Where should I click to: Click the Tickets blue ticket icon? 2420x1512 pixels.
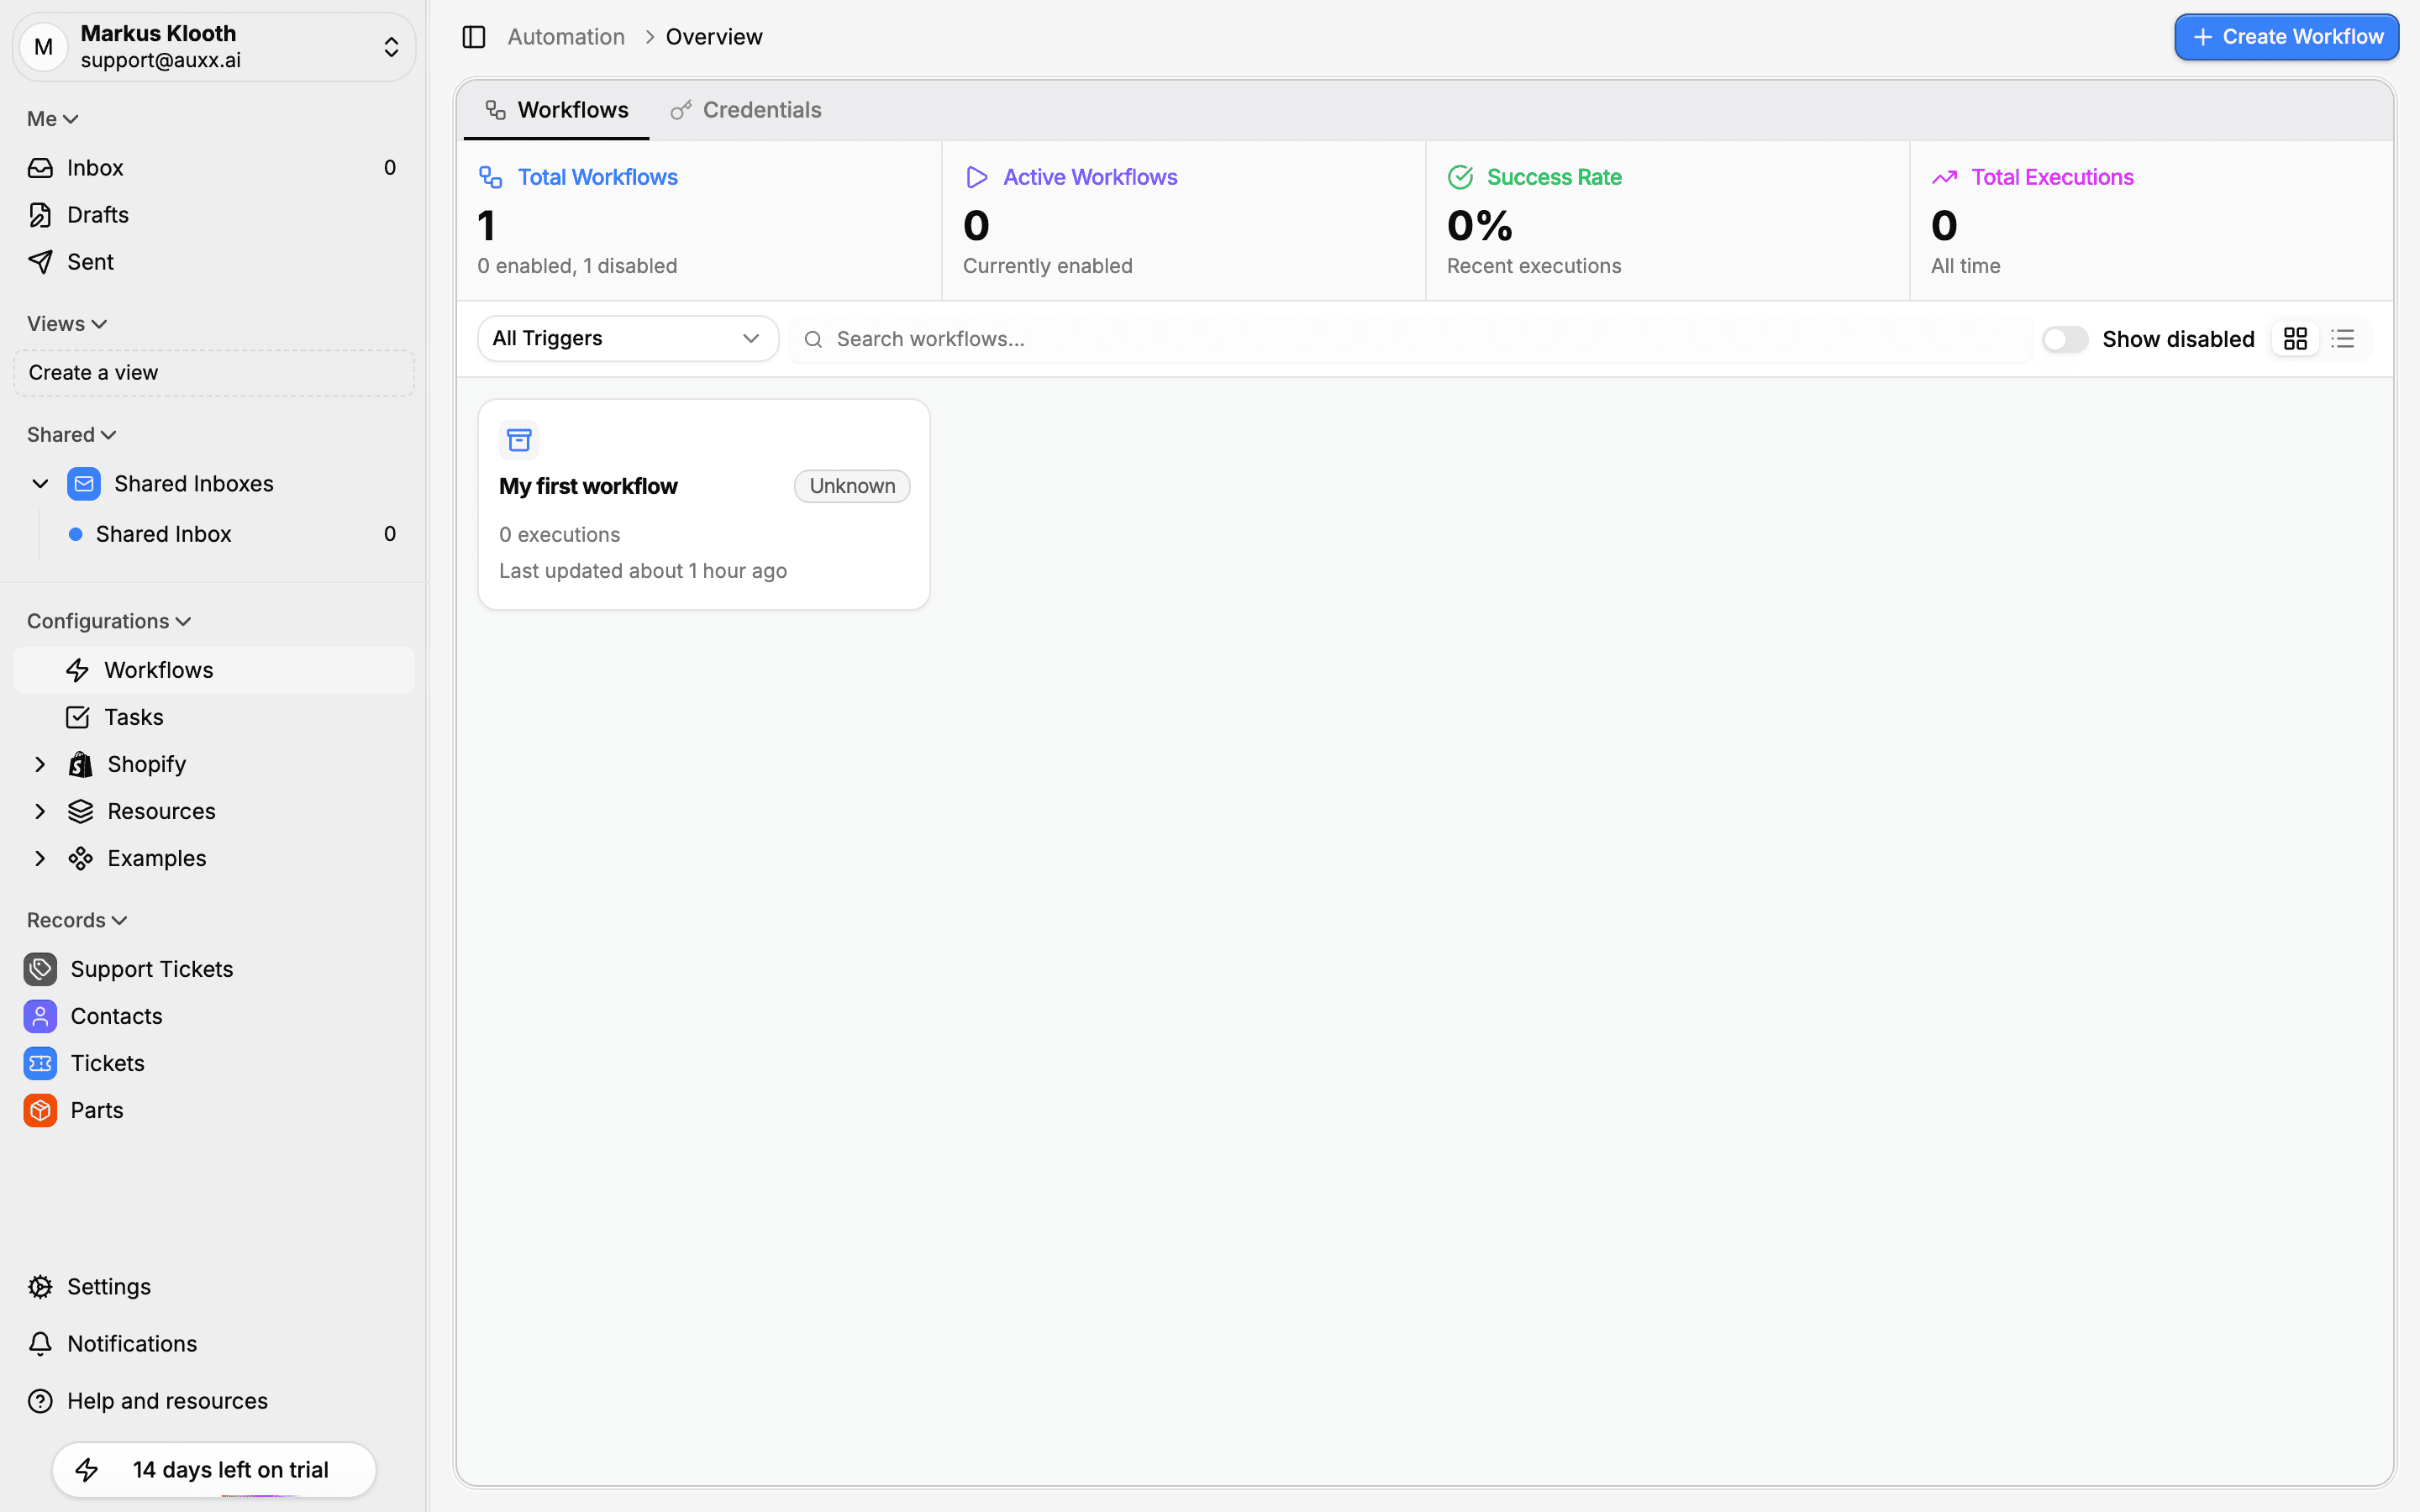pyautogui.click(x=40, y=1063)
